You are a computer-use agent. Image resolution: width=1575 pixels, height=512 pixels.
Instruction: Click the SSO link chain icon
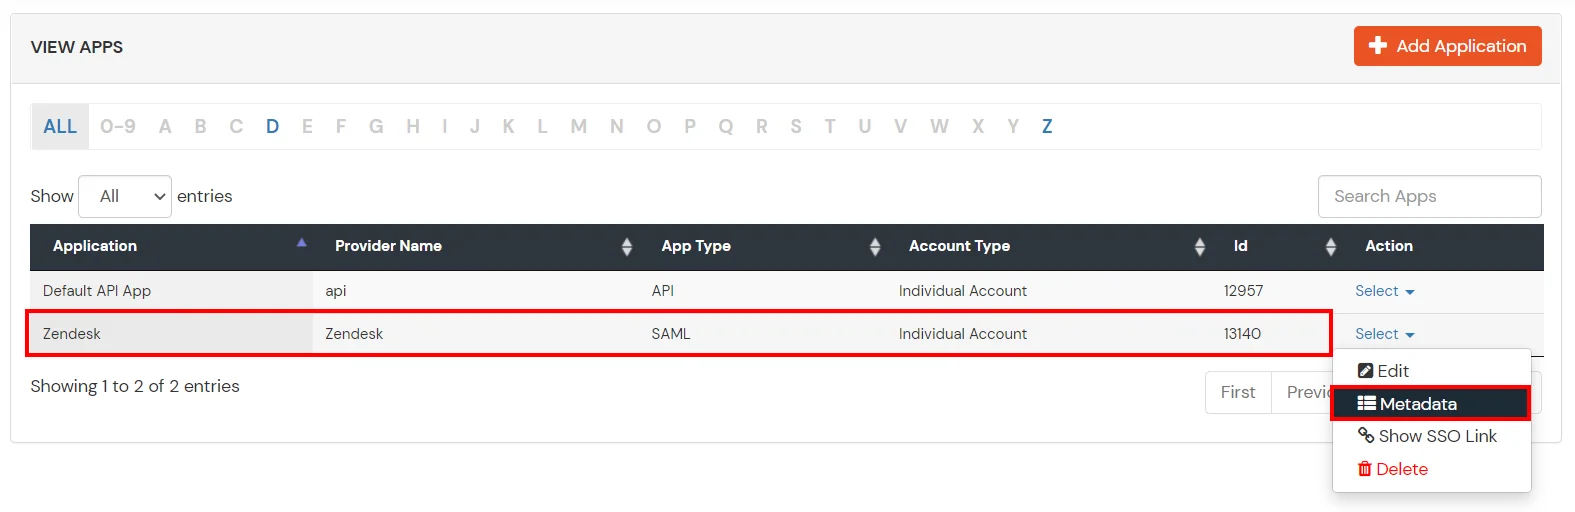tap(1366, 436)
